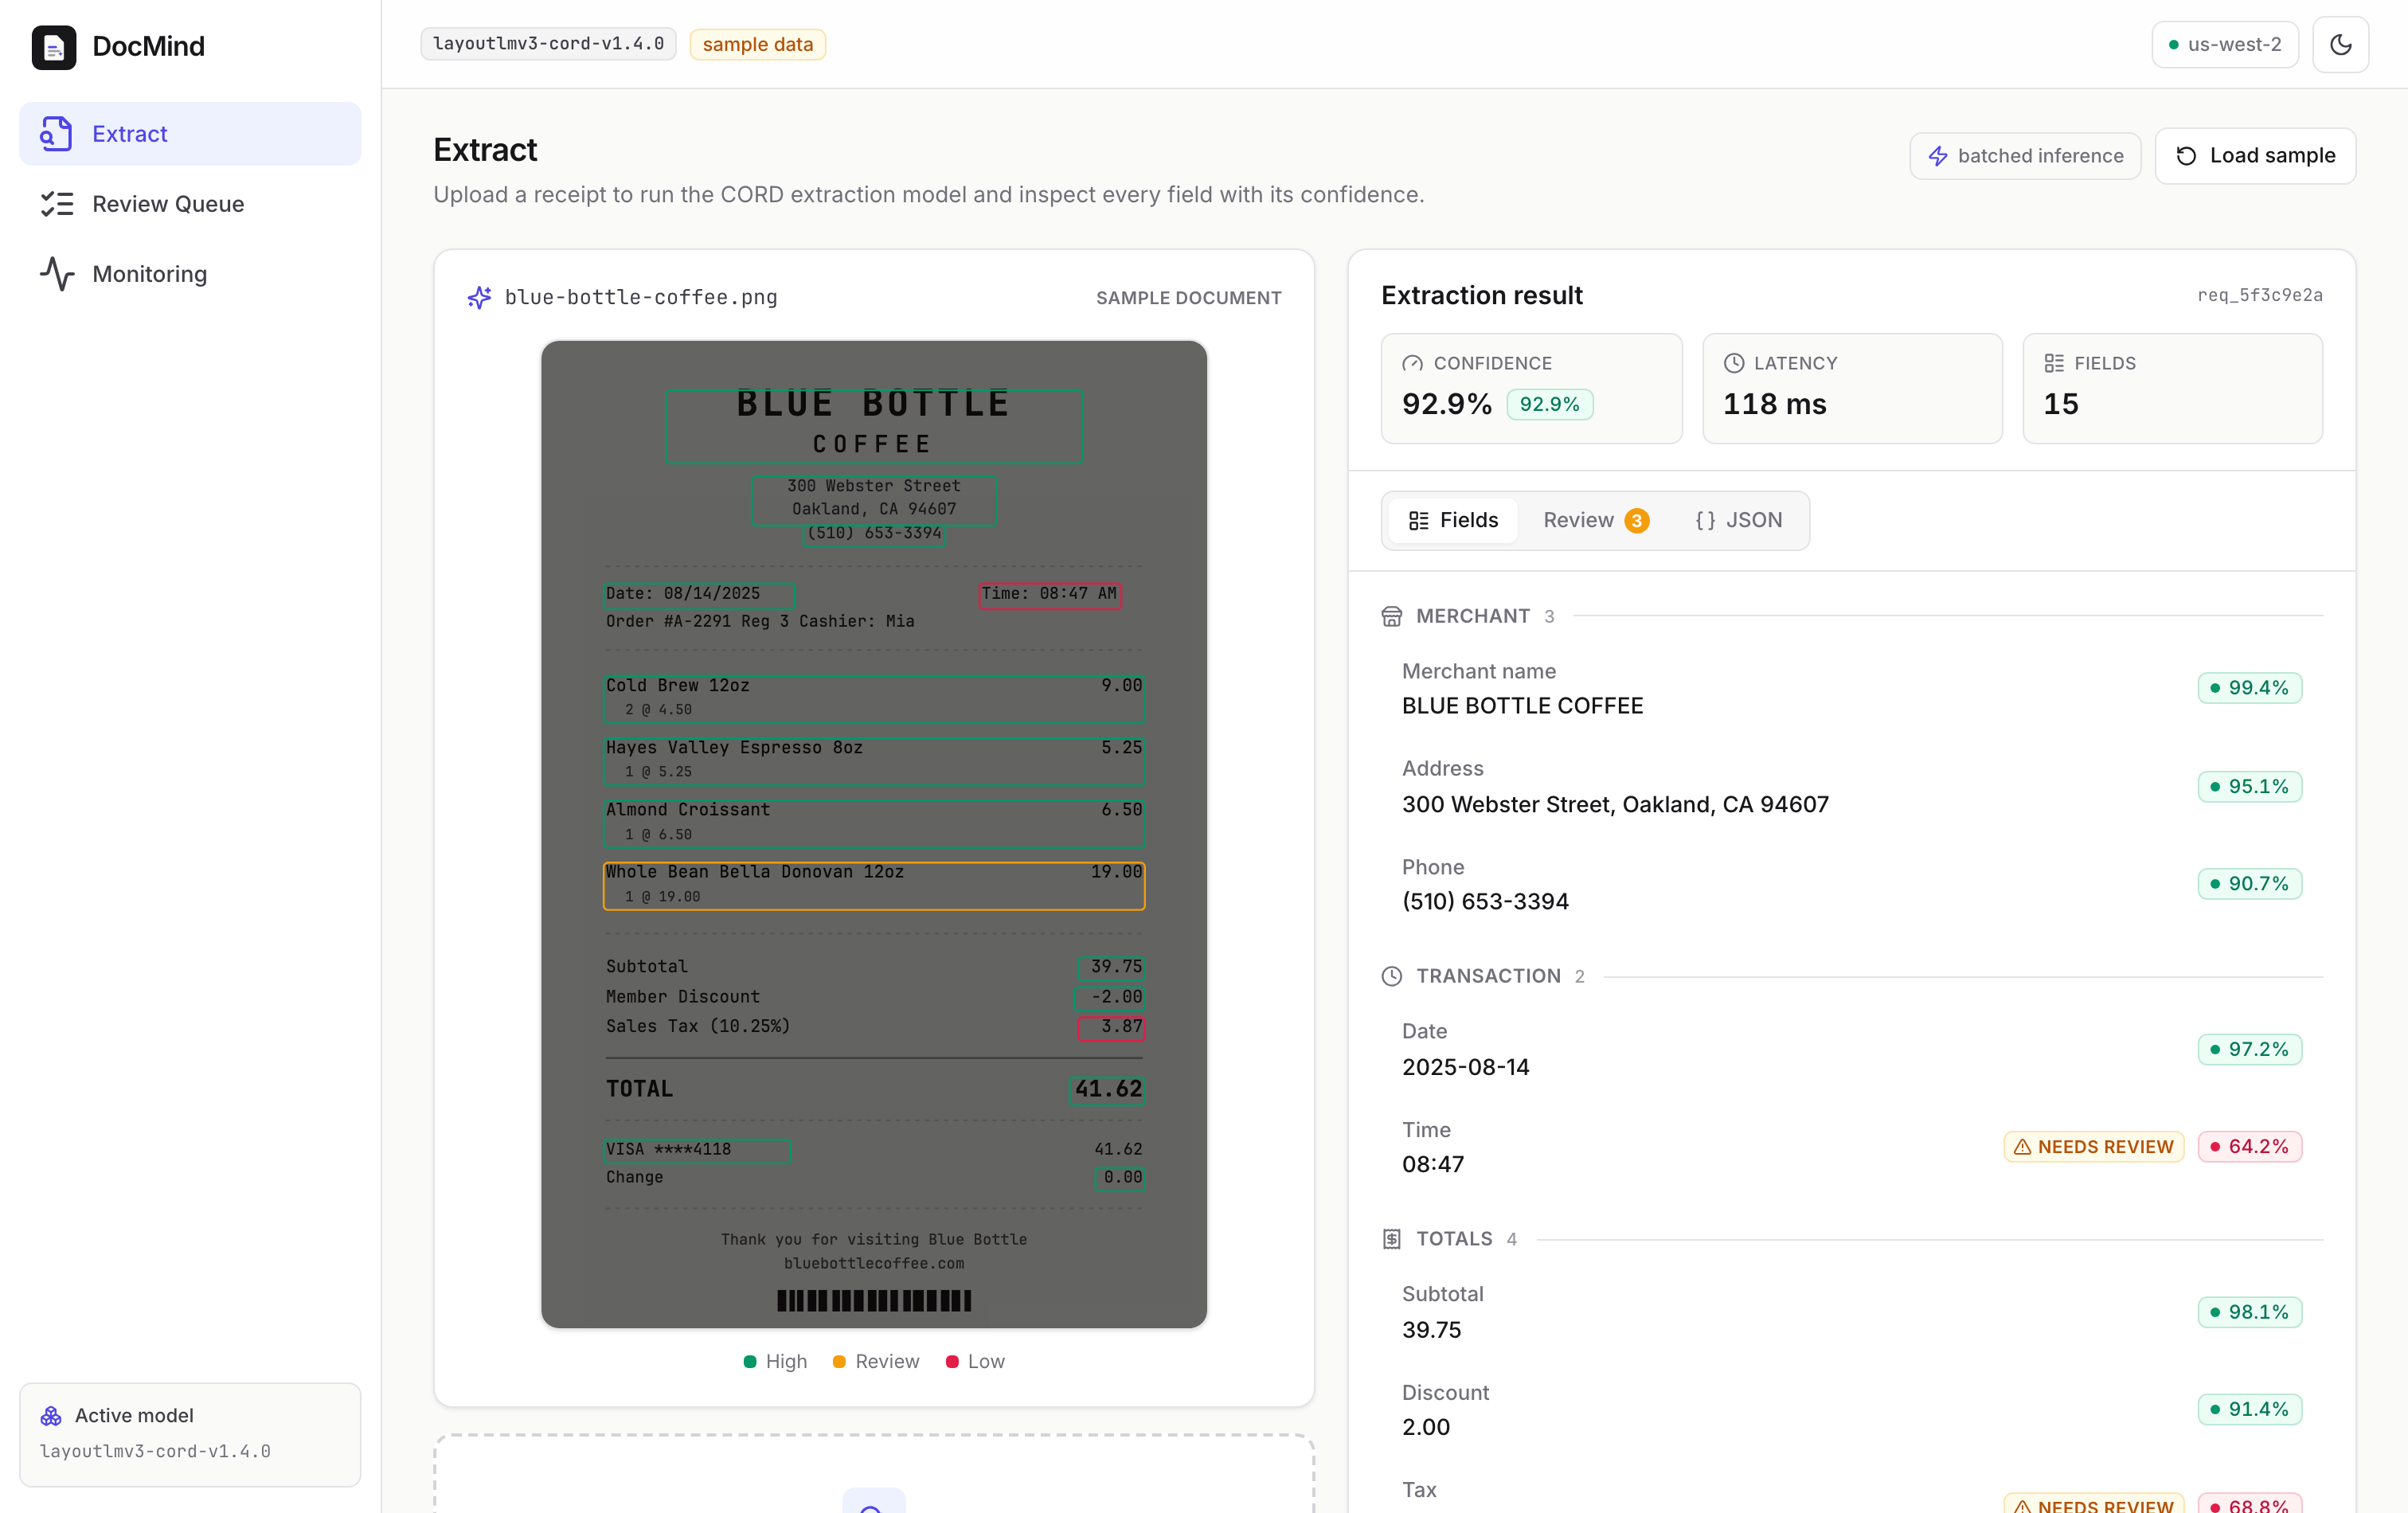Click the orange Review legend dot

point(839,1361)
